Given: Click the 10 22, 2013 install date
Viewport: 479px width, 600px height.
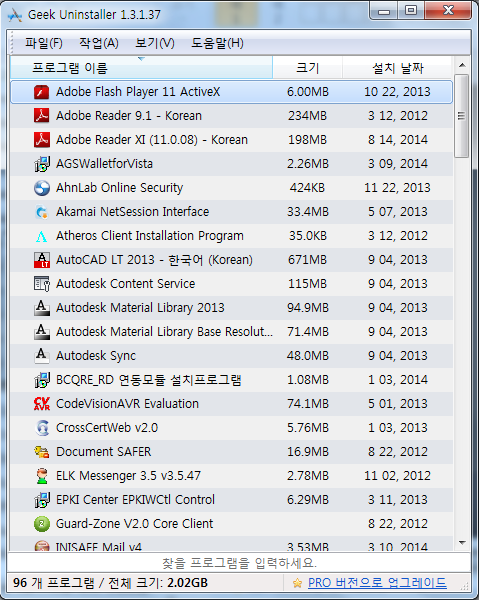Looking at the screenshot, I should (398, 92).
